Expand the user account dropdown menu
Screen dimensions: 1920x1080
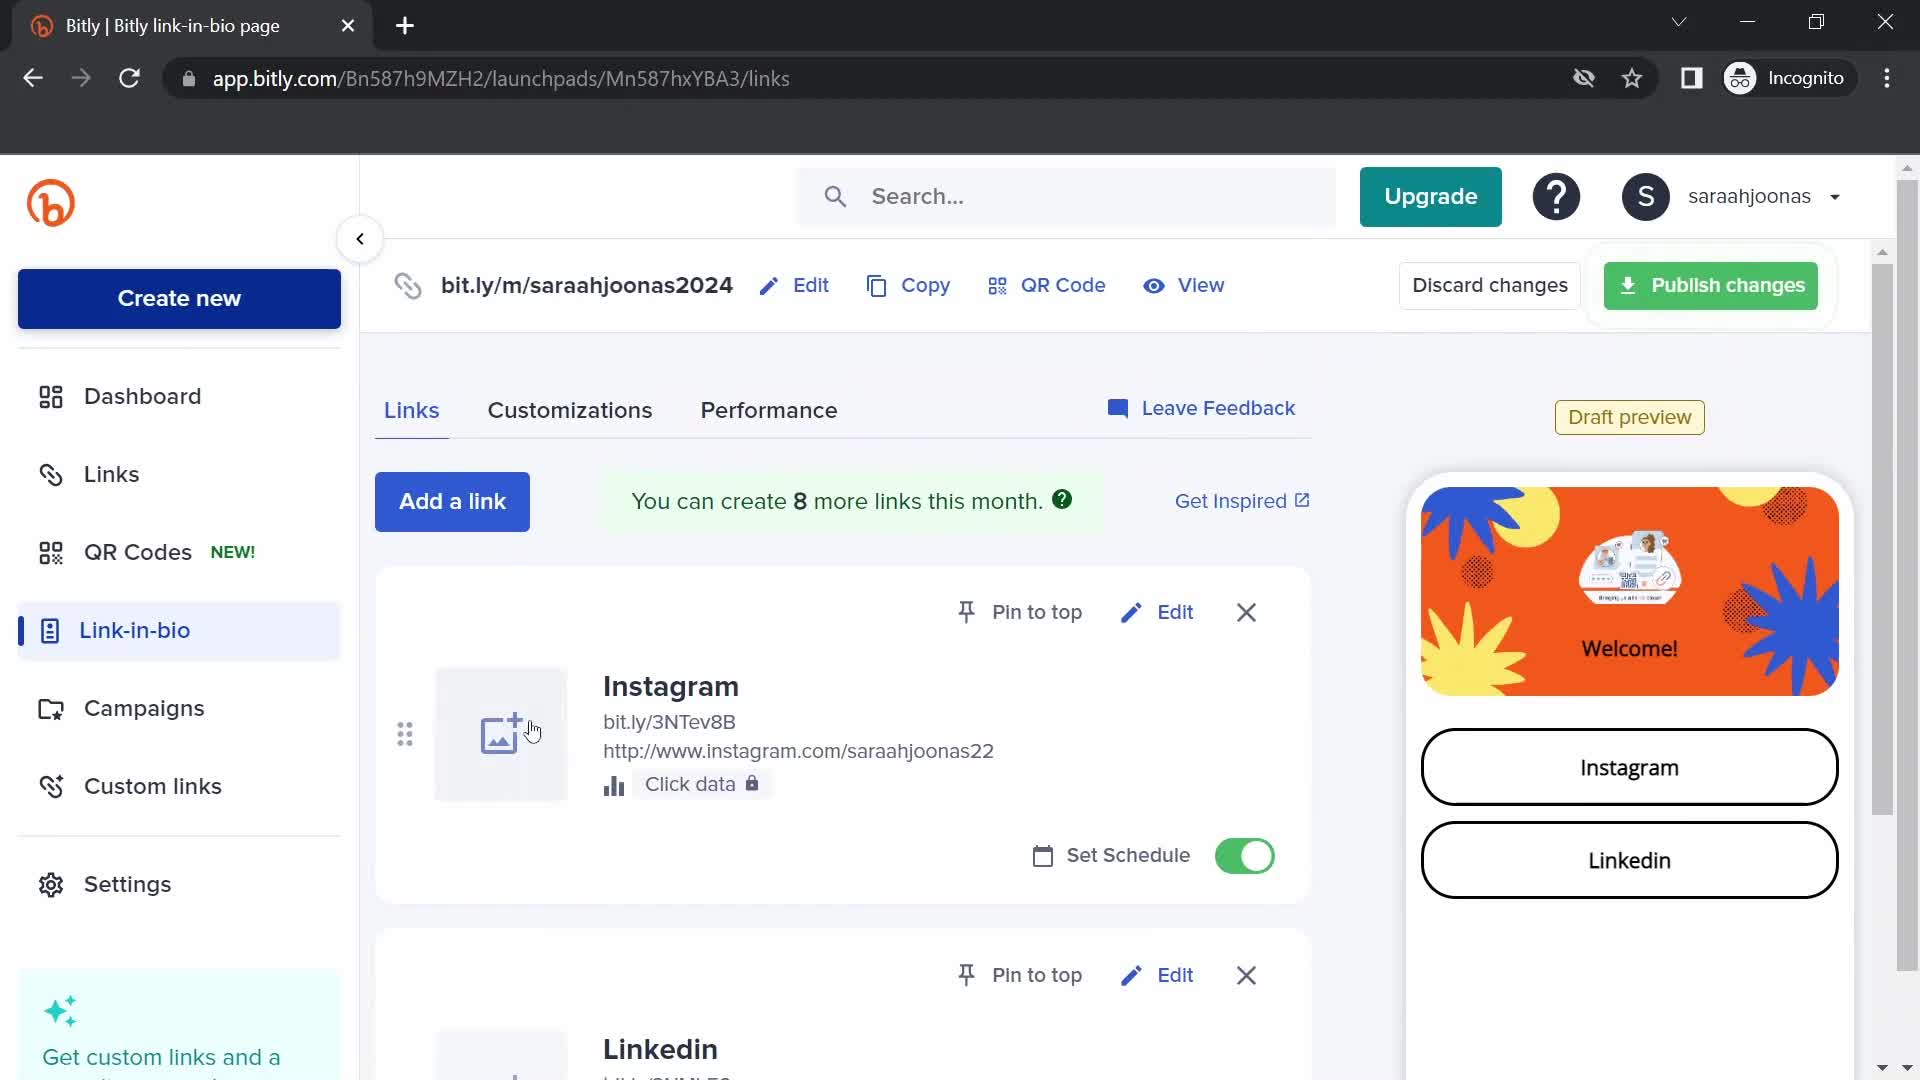coord(1837,196)
